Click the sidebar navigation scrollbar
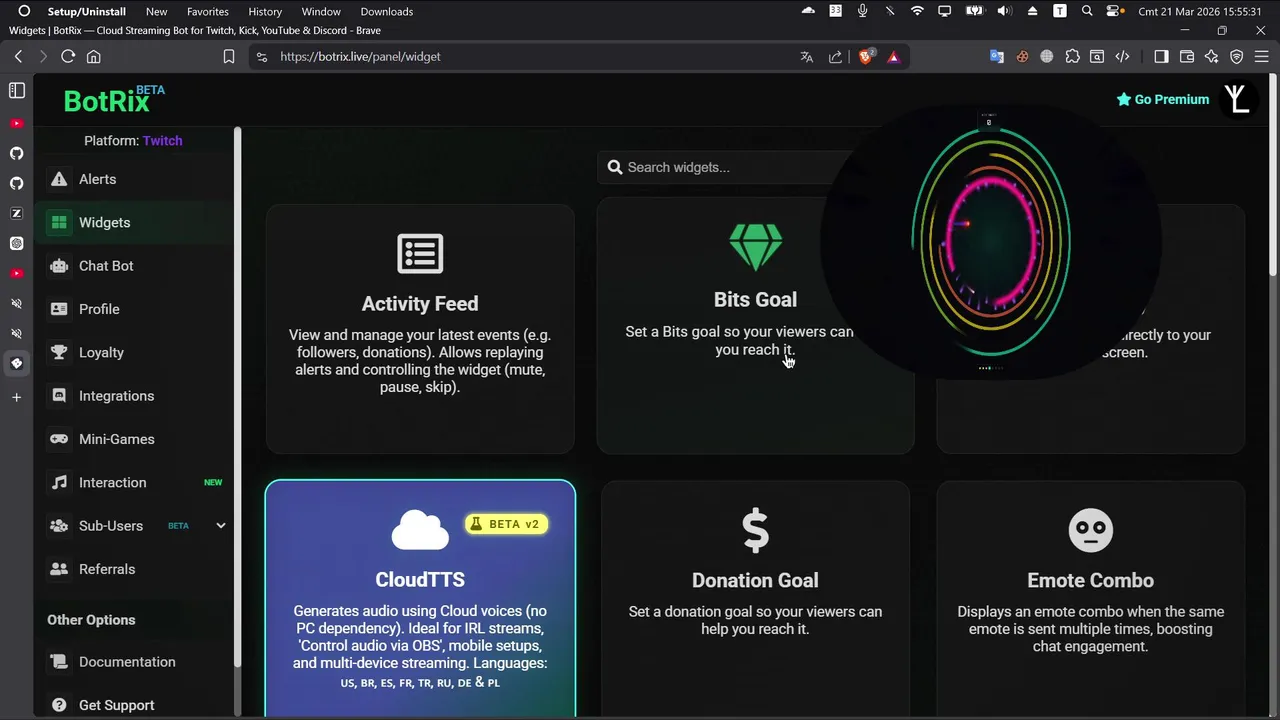Image resolution: width=1280 pixels, height=720 pixels. point(237,397)
